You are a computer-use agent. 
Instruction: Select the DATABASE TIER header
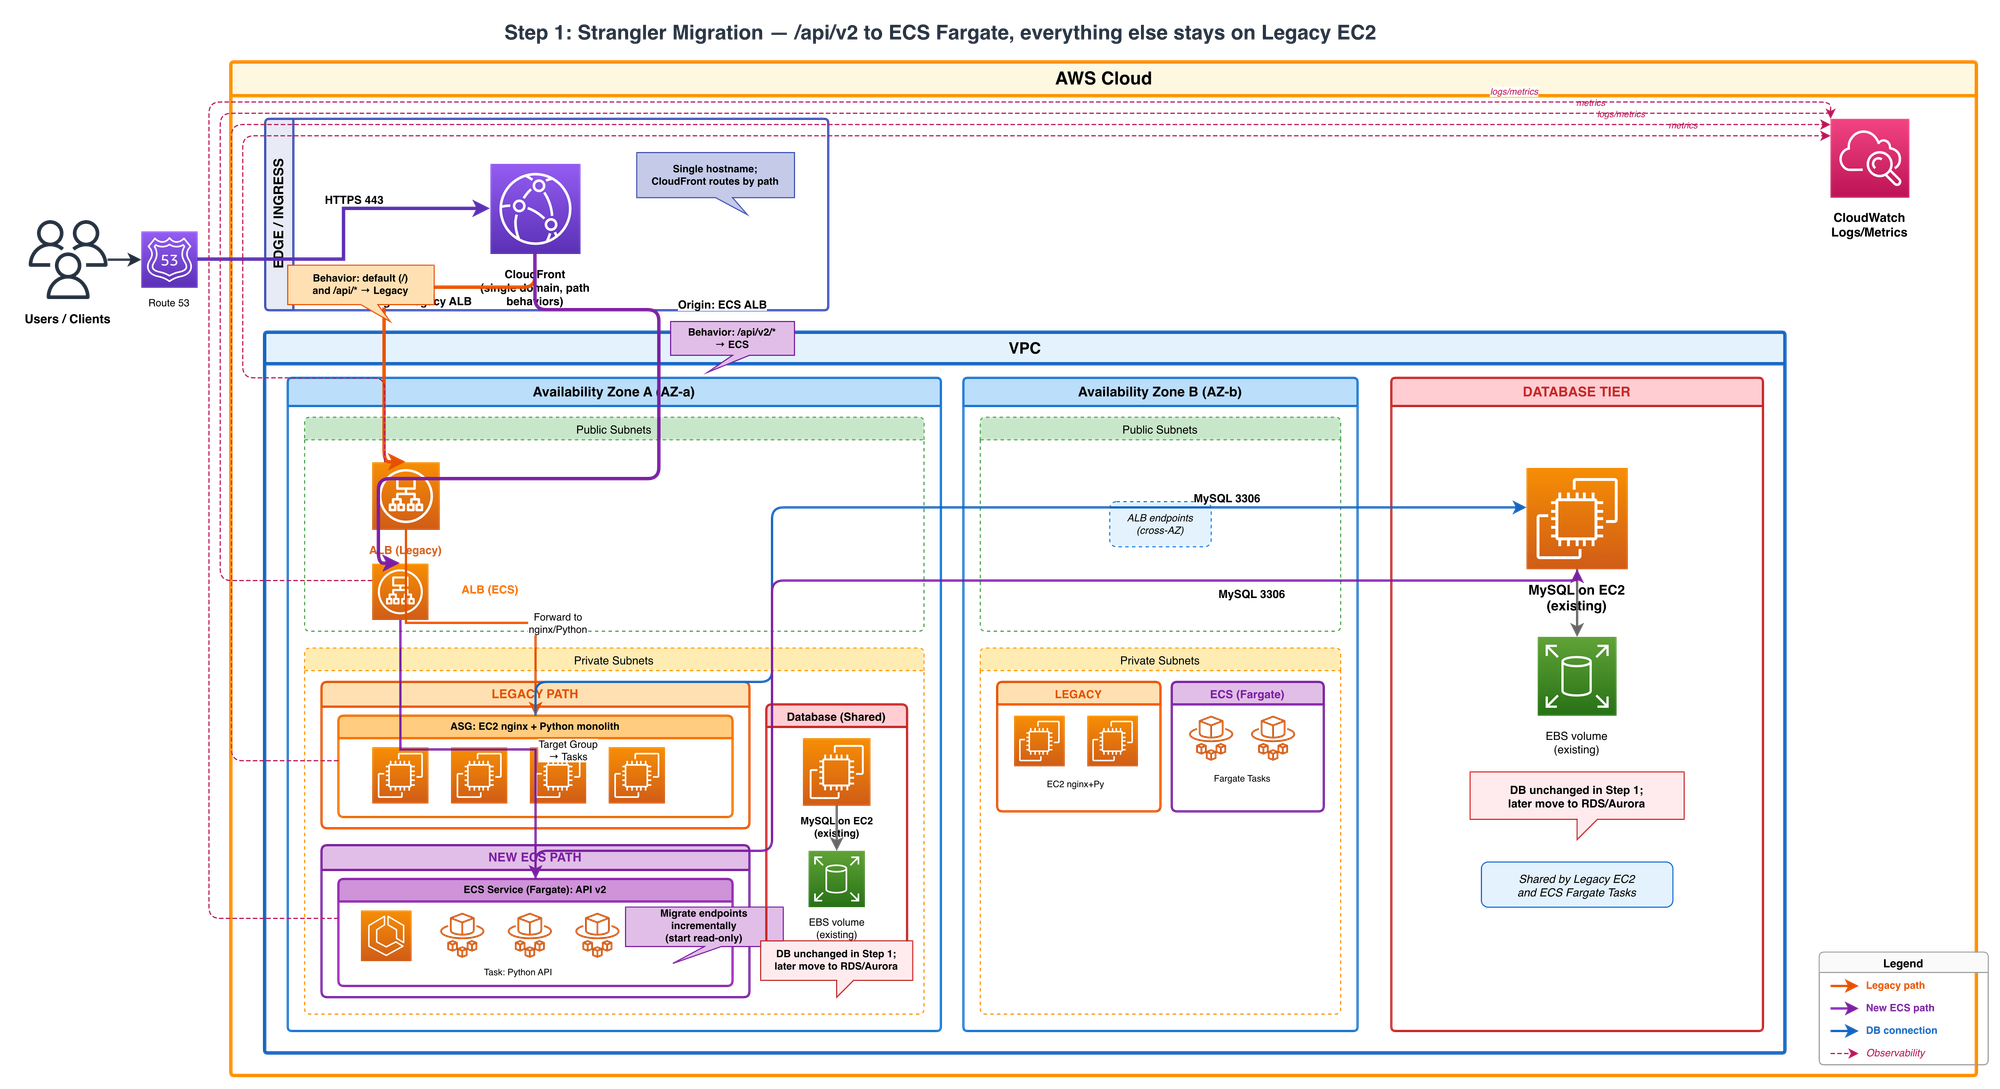pyautogui.click(x=1576, y=392)
